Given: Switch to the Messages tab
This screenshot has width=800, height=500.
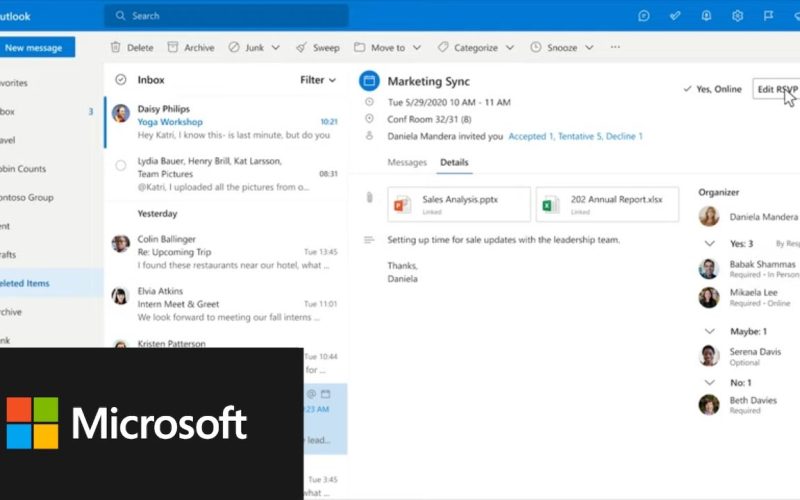Looking at the screenshot, I should (407, 162).
